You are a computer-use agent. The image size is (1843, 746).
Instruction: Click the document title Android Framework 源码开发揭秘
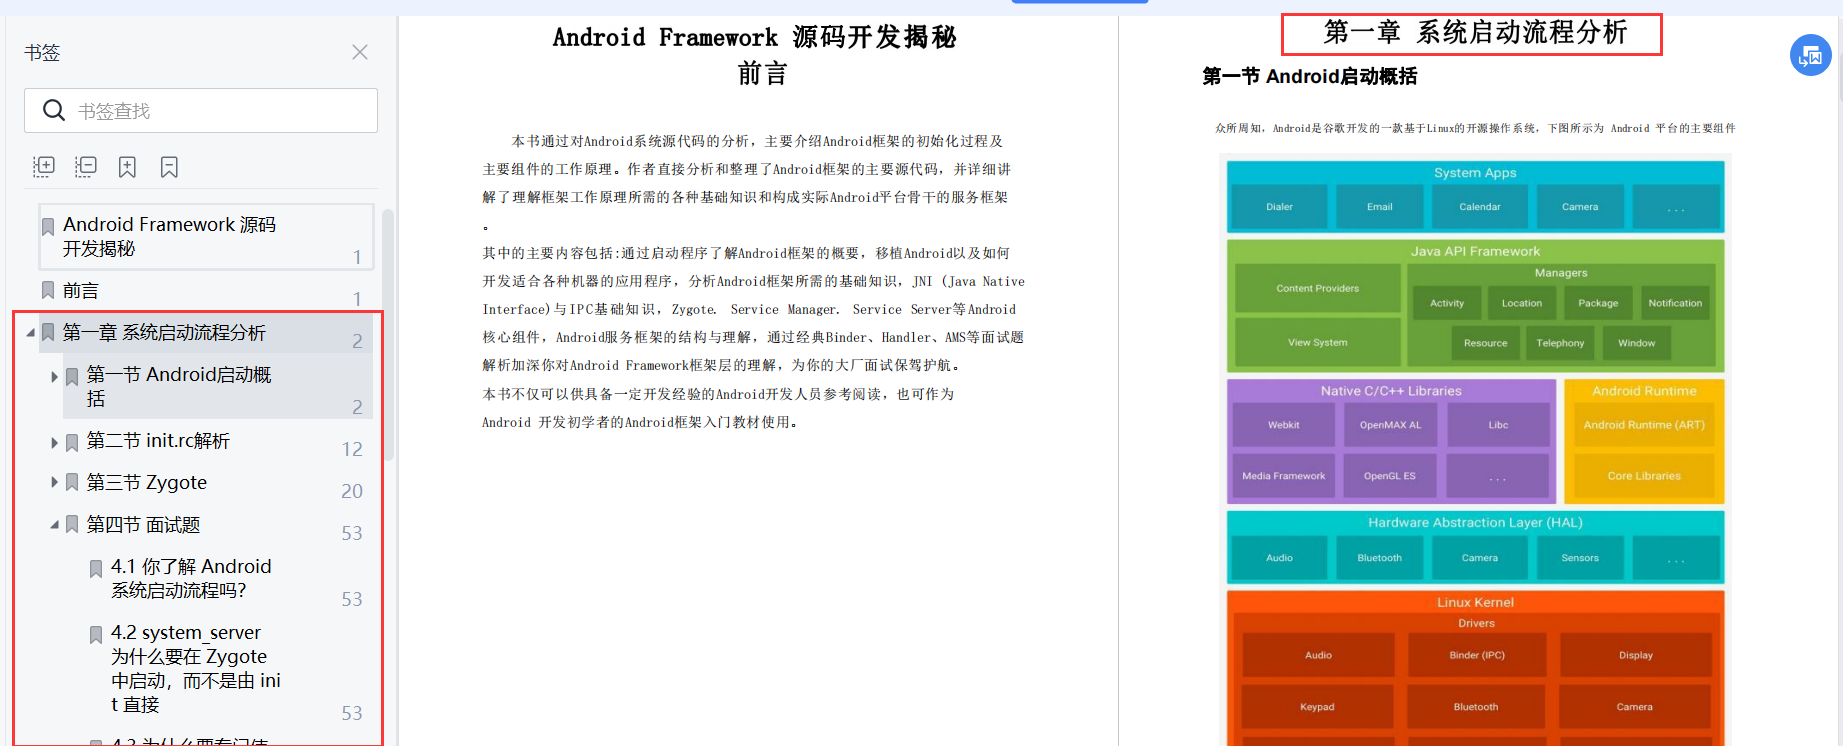755,38
